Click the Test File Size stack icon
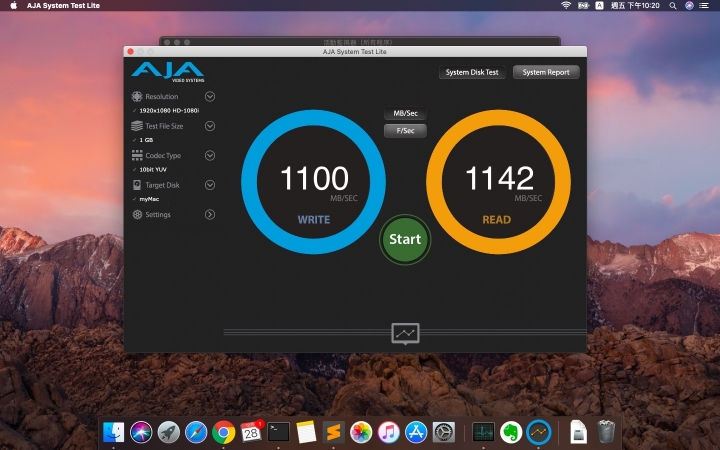The image size is (720, 450). (136, 126)
